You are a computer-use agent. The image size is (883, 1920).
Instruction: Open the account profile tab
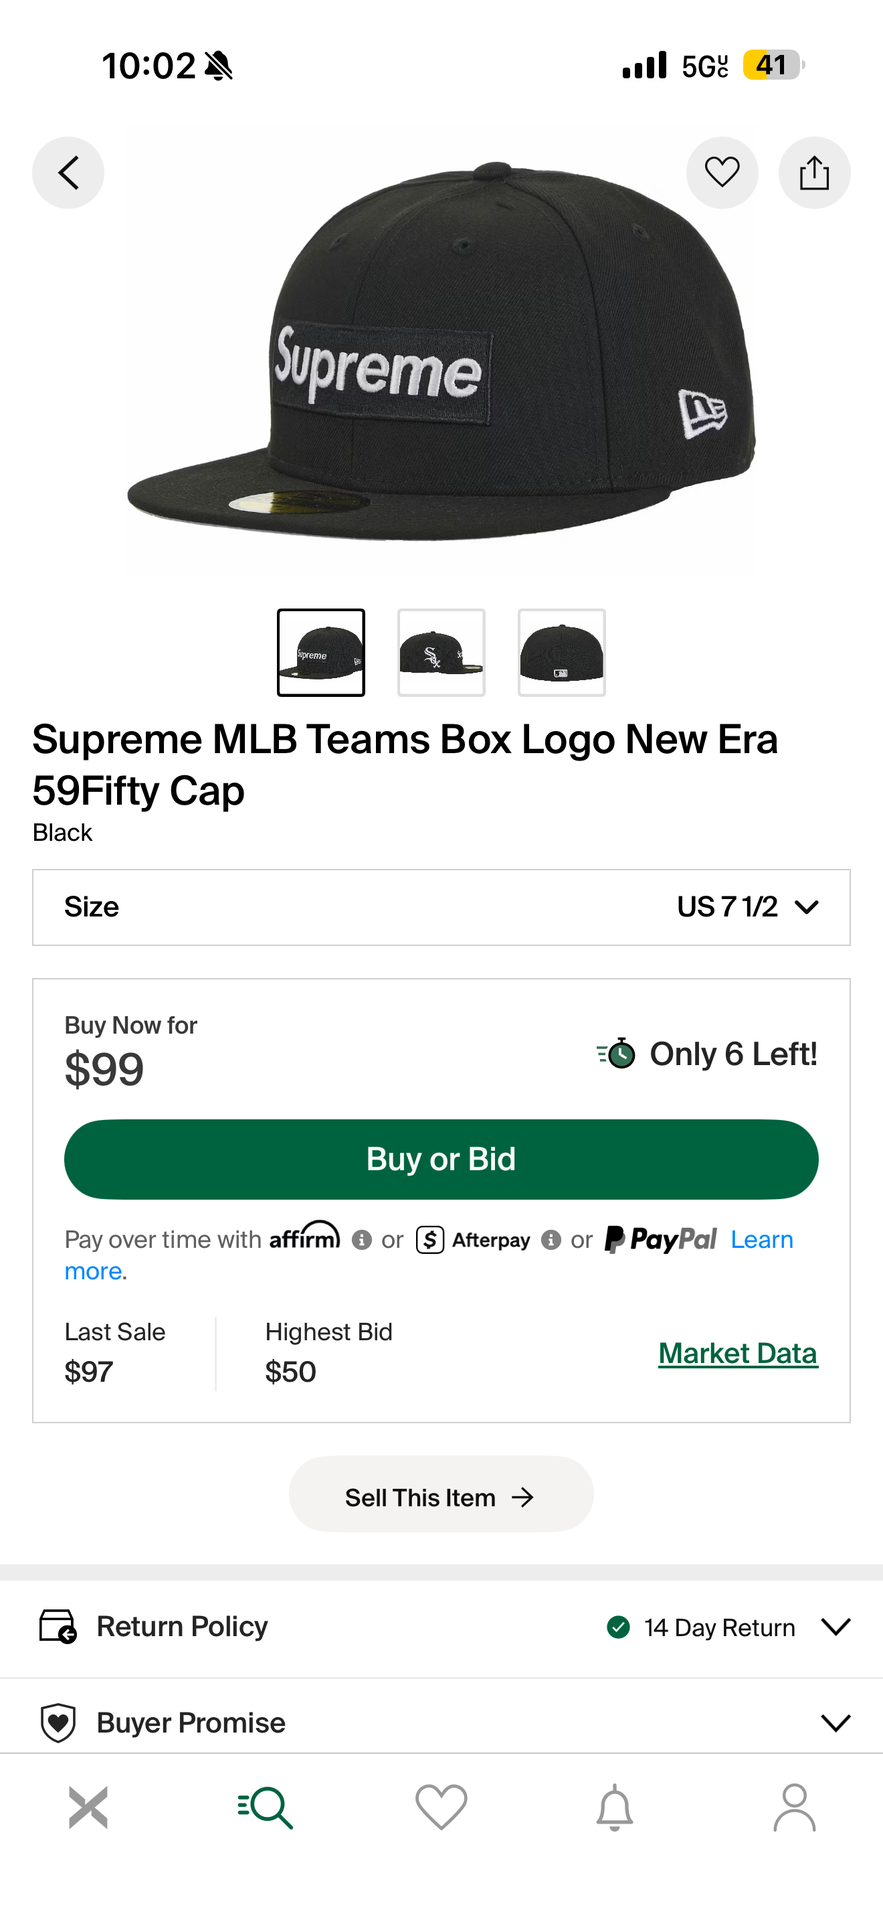pyautogui.click(x=794, y=1808)
